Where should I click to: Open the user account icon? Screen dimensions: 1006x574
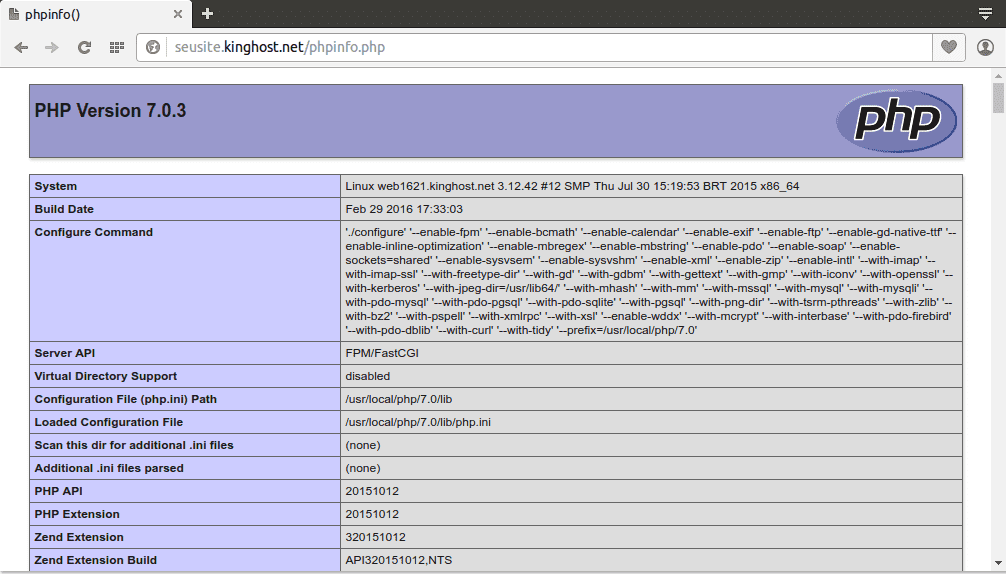click(985, 47)
